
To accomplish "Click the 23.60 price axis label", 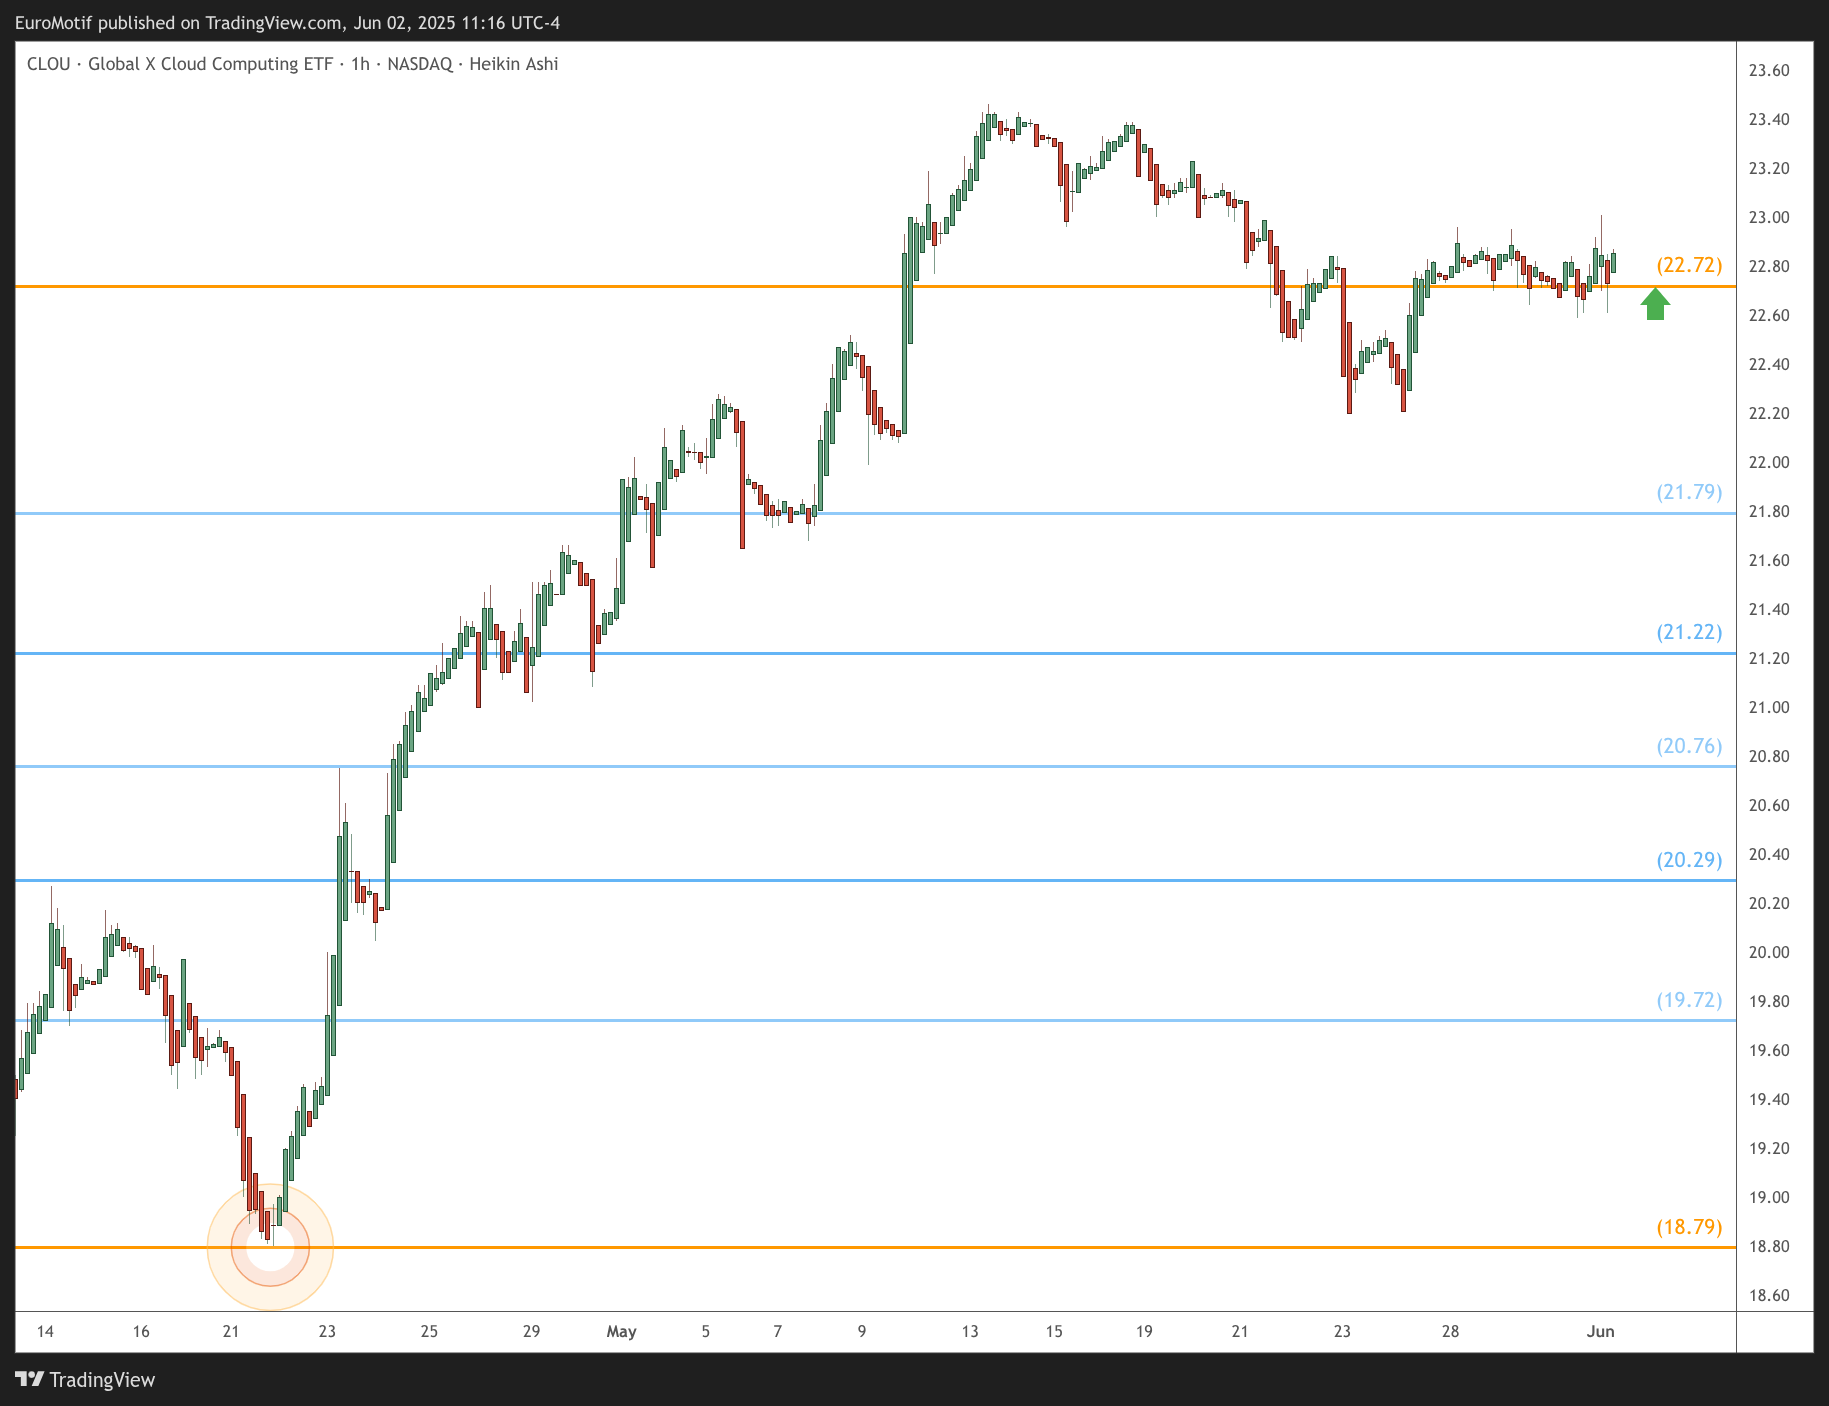I will pos(1768,70).
